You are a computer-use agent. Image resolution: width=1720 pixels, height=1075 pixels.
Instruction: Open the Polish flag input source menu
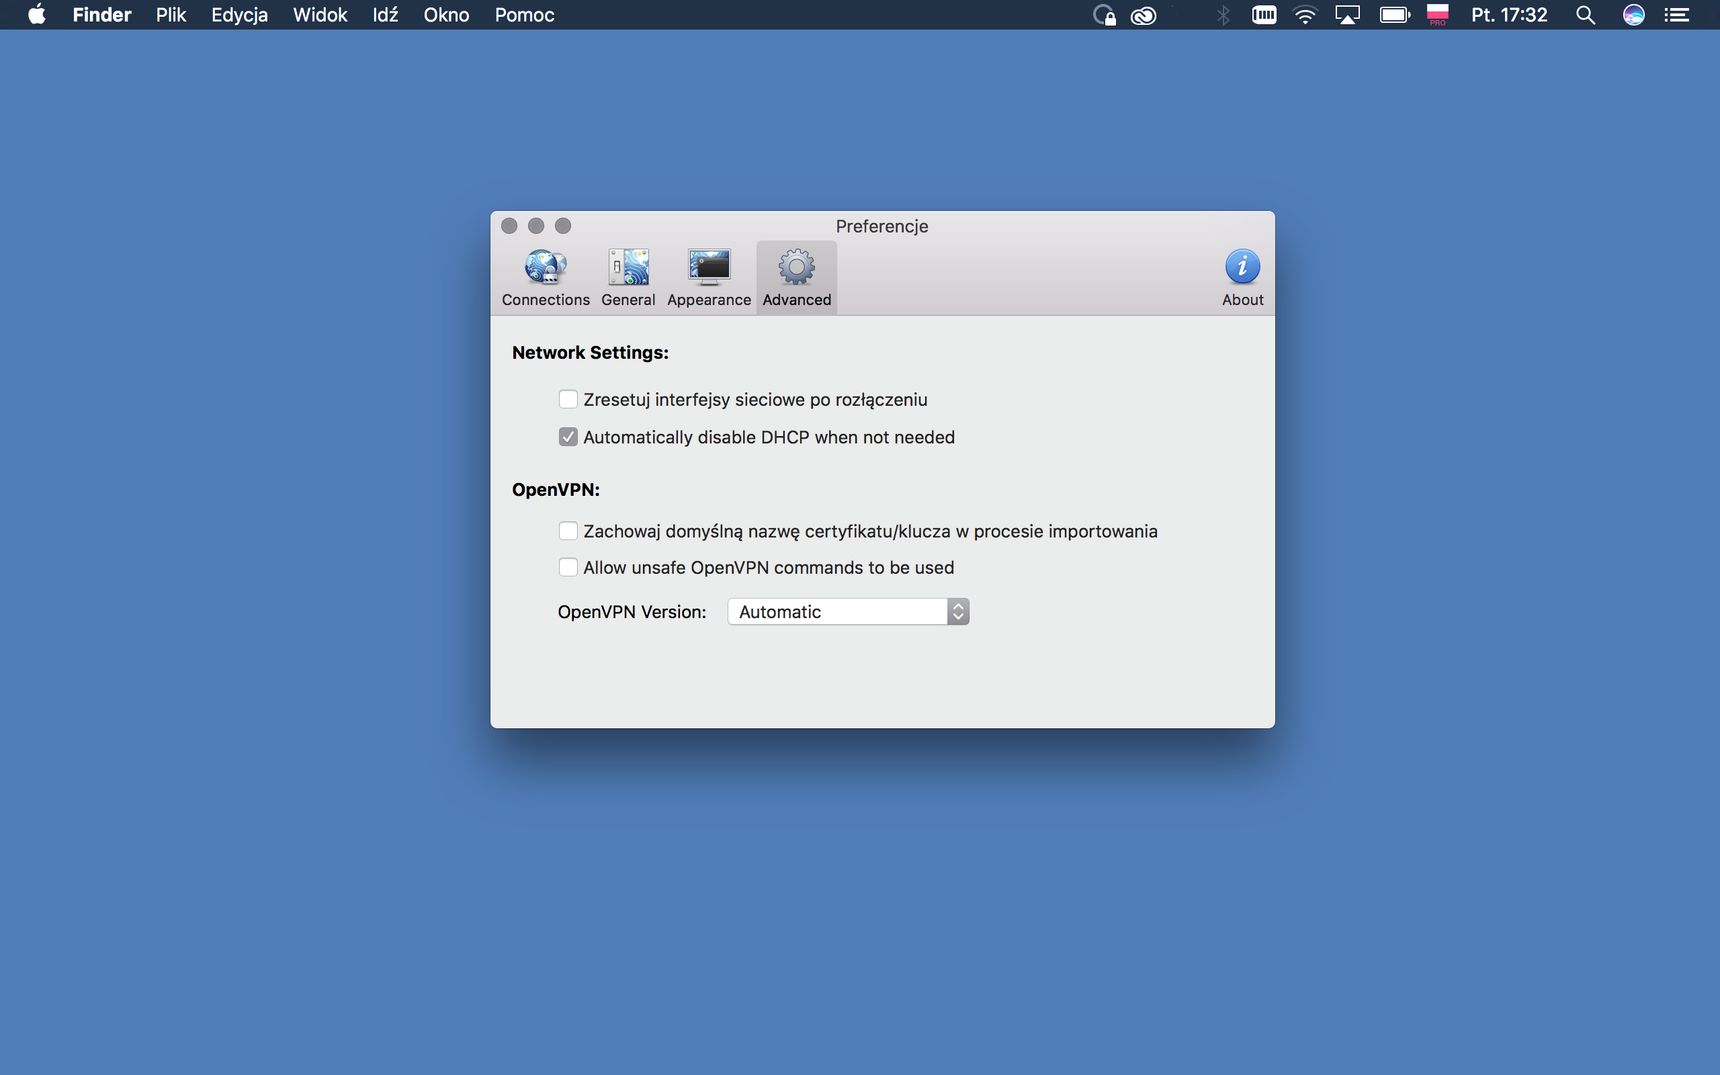[x=1438, y=15]
